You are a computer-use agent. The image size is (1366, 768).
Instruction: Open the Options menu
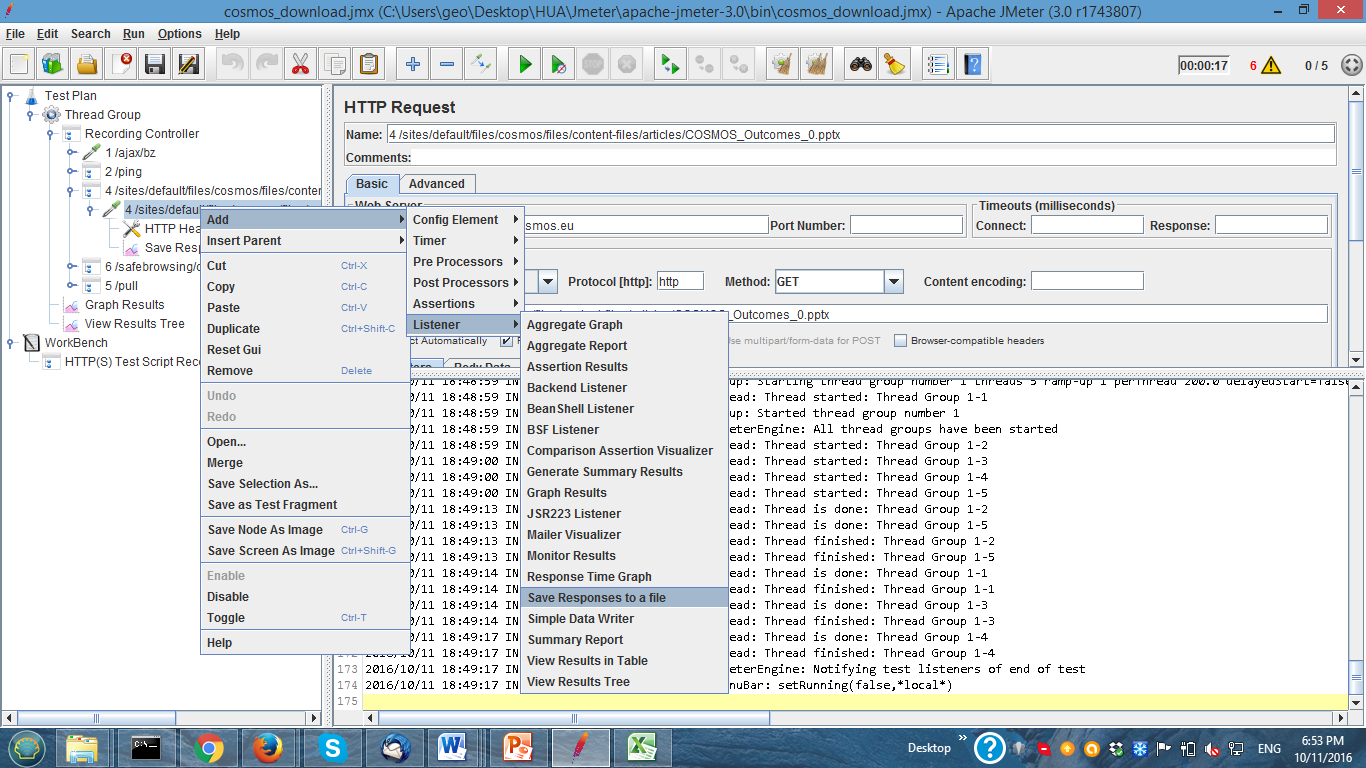point(180,33)
